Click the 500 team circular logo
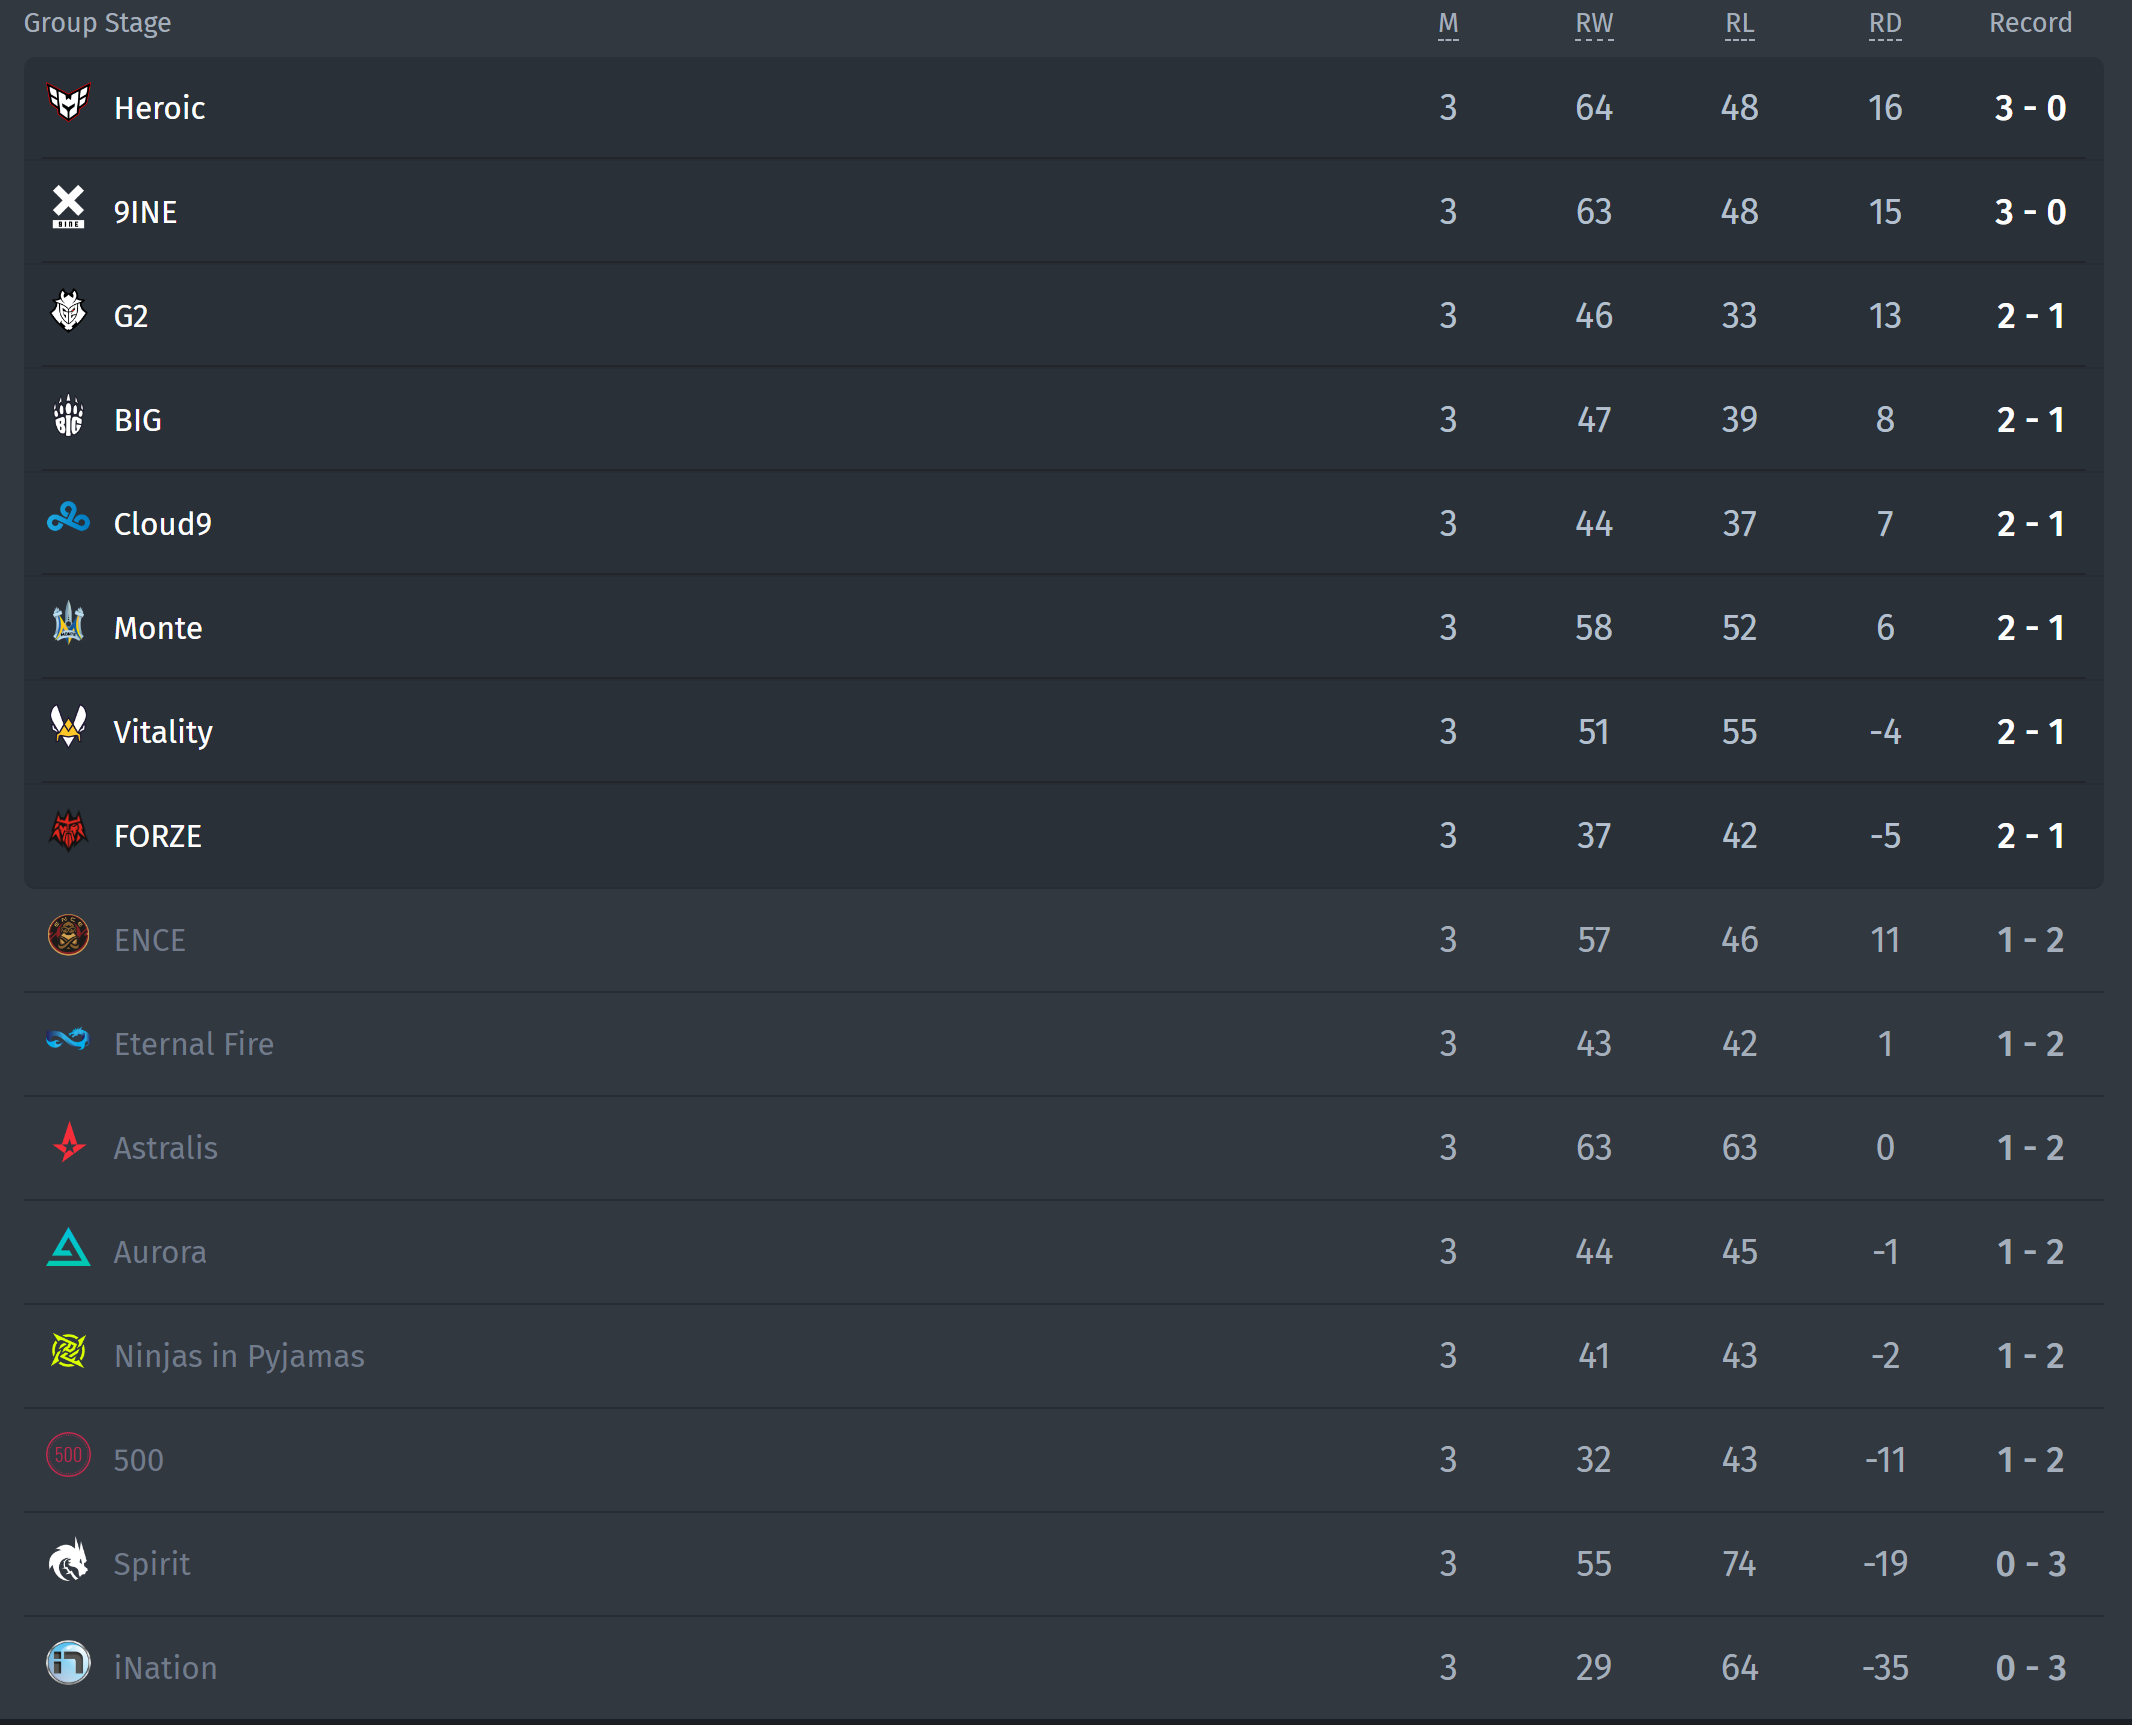The height and width of the screenshot is (1725, 2132). pos(69,1455)
